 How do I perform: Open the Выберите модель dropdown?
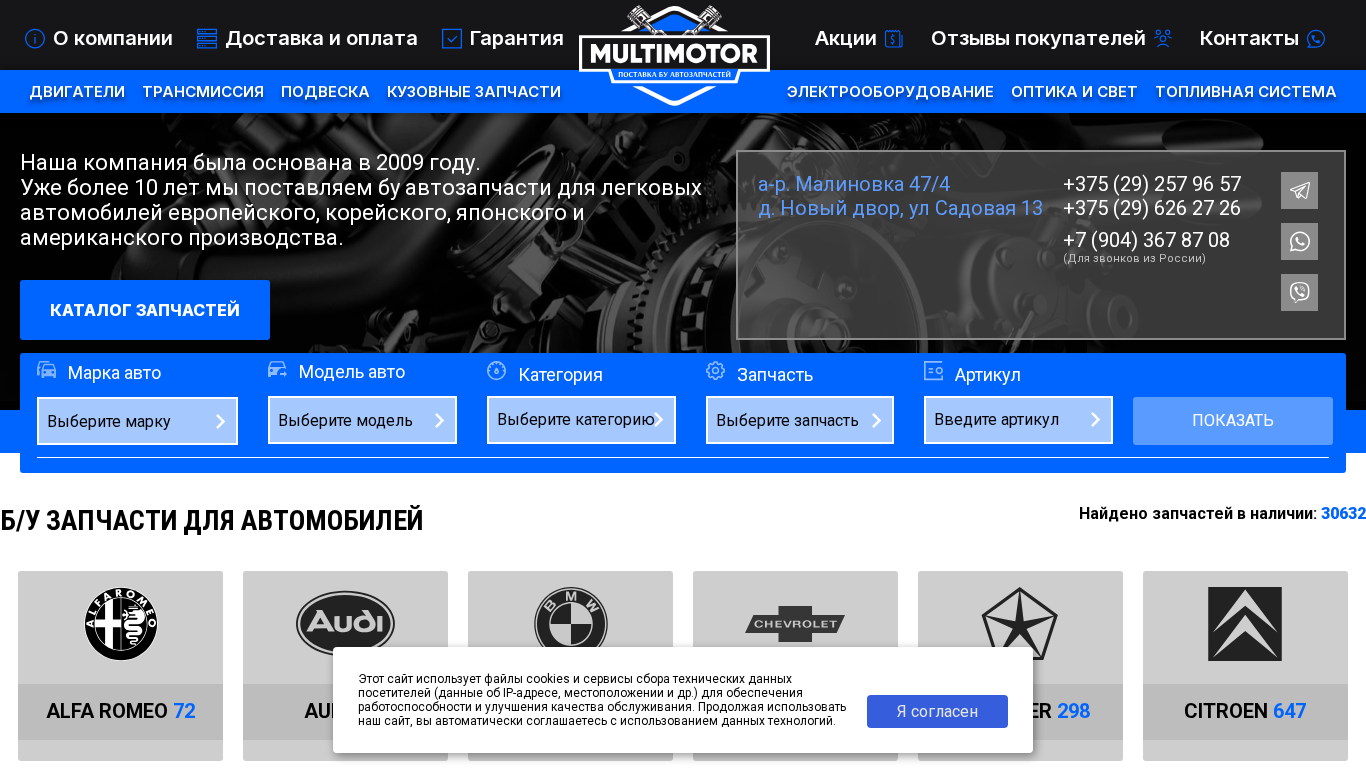click(x=362, y=420)
